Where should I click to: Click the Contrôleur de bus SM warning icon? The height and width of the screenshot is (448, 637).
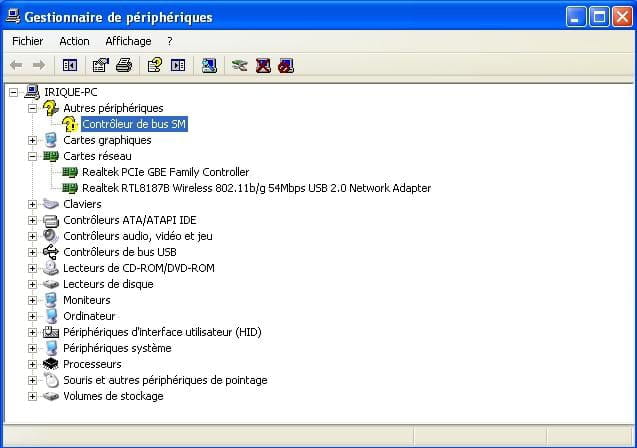(70, 124)
